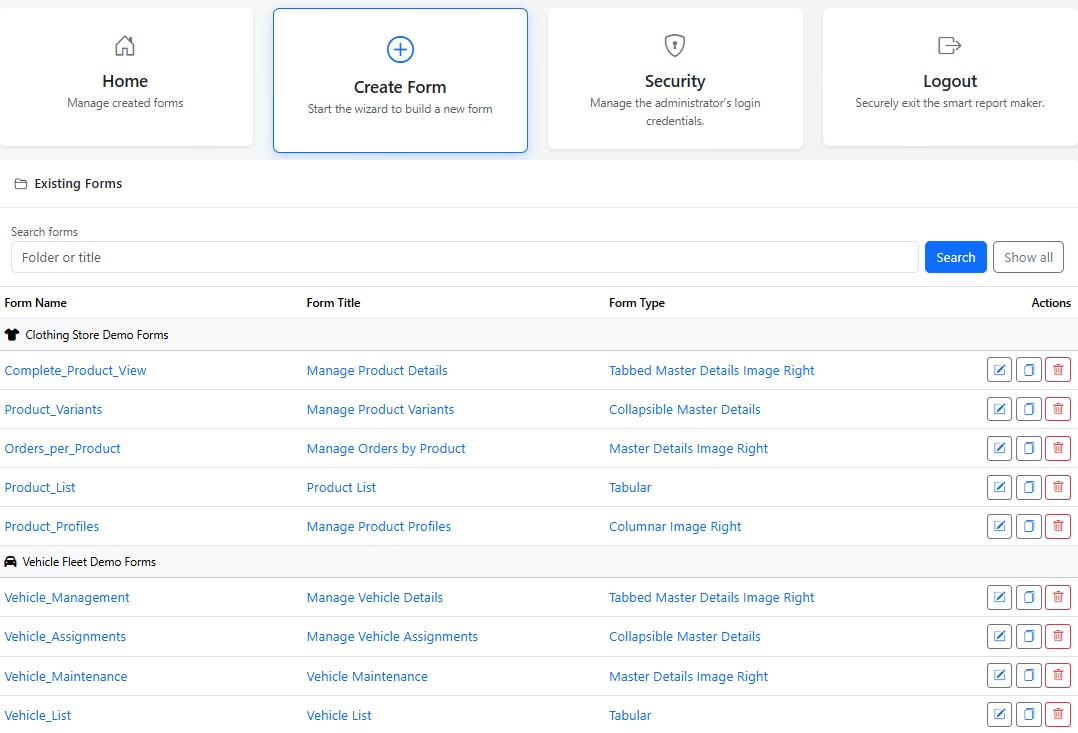The image size is (1078, 733).
Task: Click the Form Name column header
Action: pos(35,303)
